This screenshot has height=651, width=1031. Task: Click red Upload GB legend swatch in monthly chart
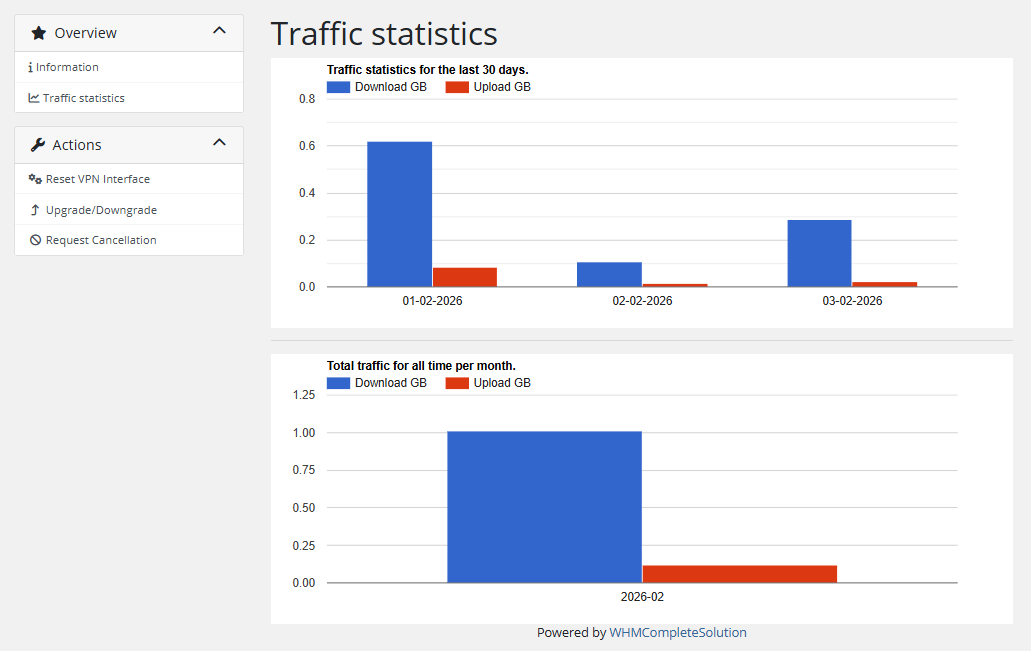pos(457,383)
